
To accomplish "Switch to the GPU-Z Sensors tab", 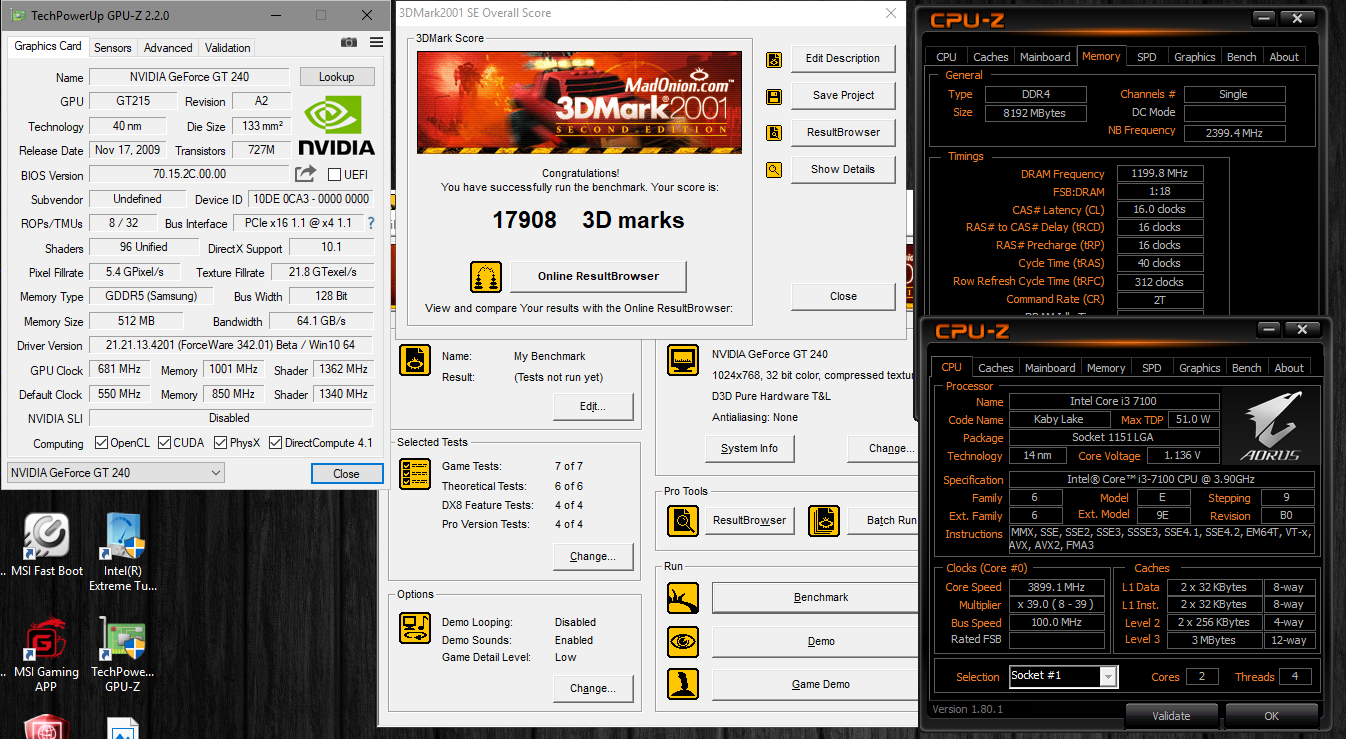I will (x=113, y=48).
